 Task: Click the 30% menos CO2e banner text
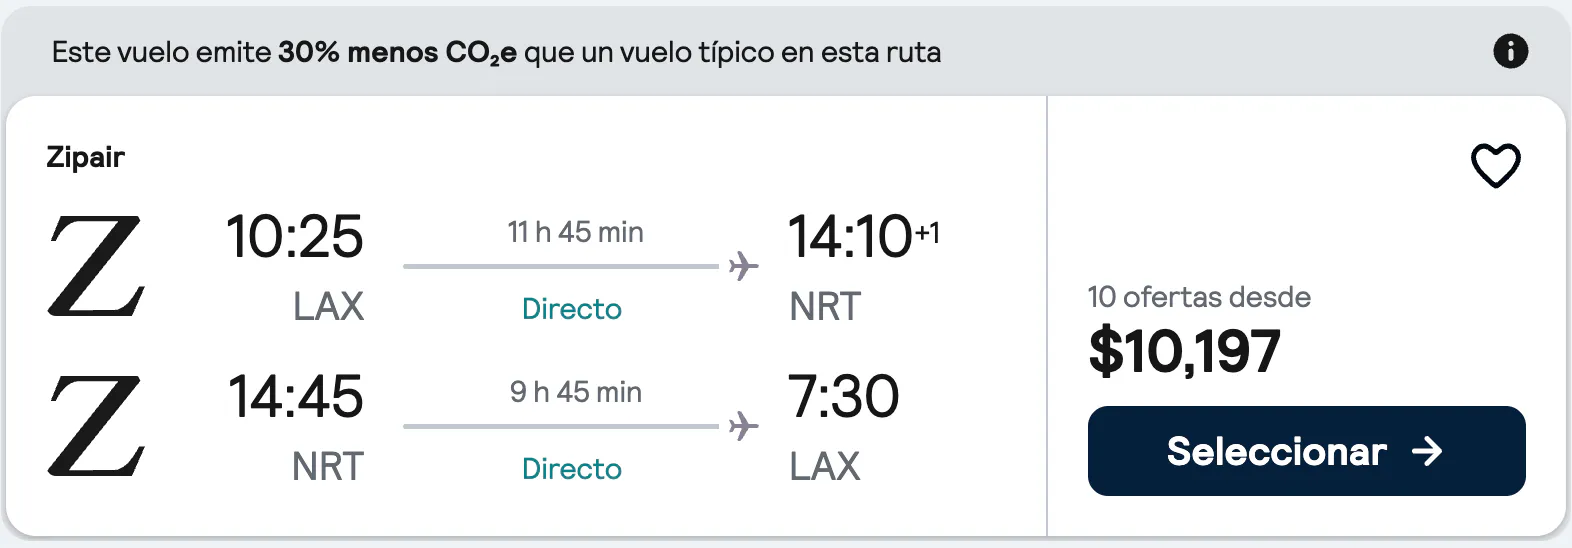coord(397,53)
